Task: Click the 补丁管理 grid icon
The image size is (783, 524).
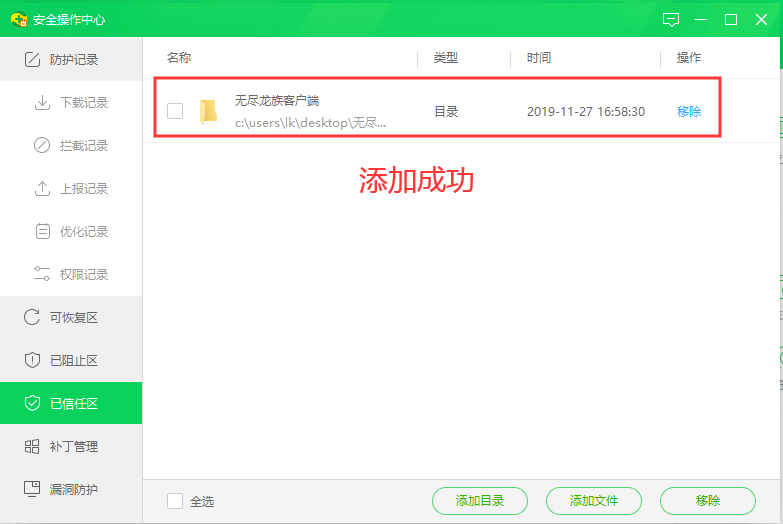Action: click(x=32, y=446)
